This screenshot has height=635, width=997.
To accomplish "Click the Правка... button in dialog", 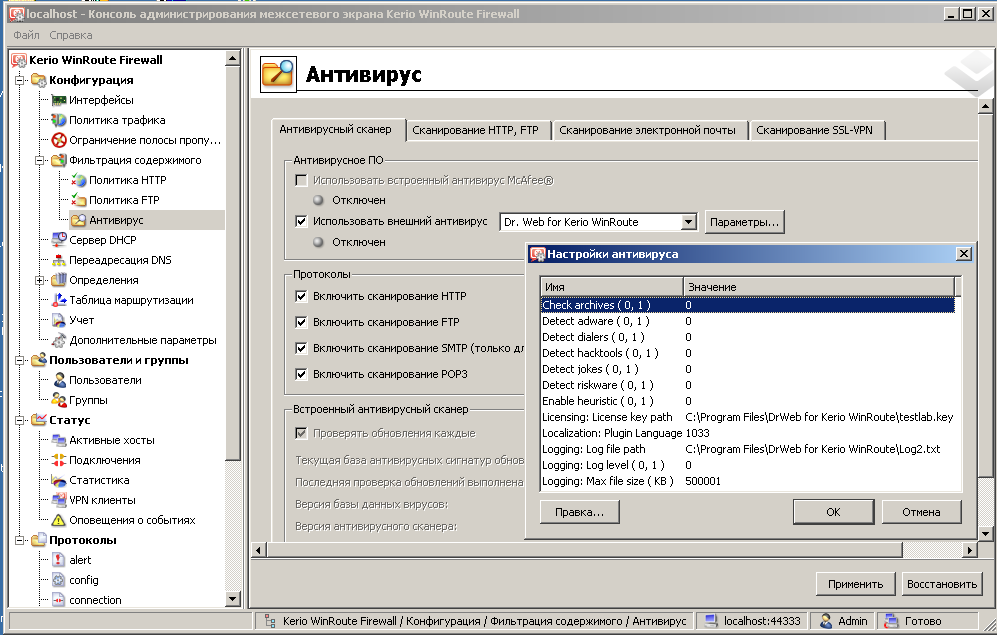I will point(579,512).
